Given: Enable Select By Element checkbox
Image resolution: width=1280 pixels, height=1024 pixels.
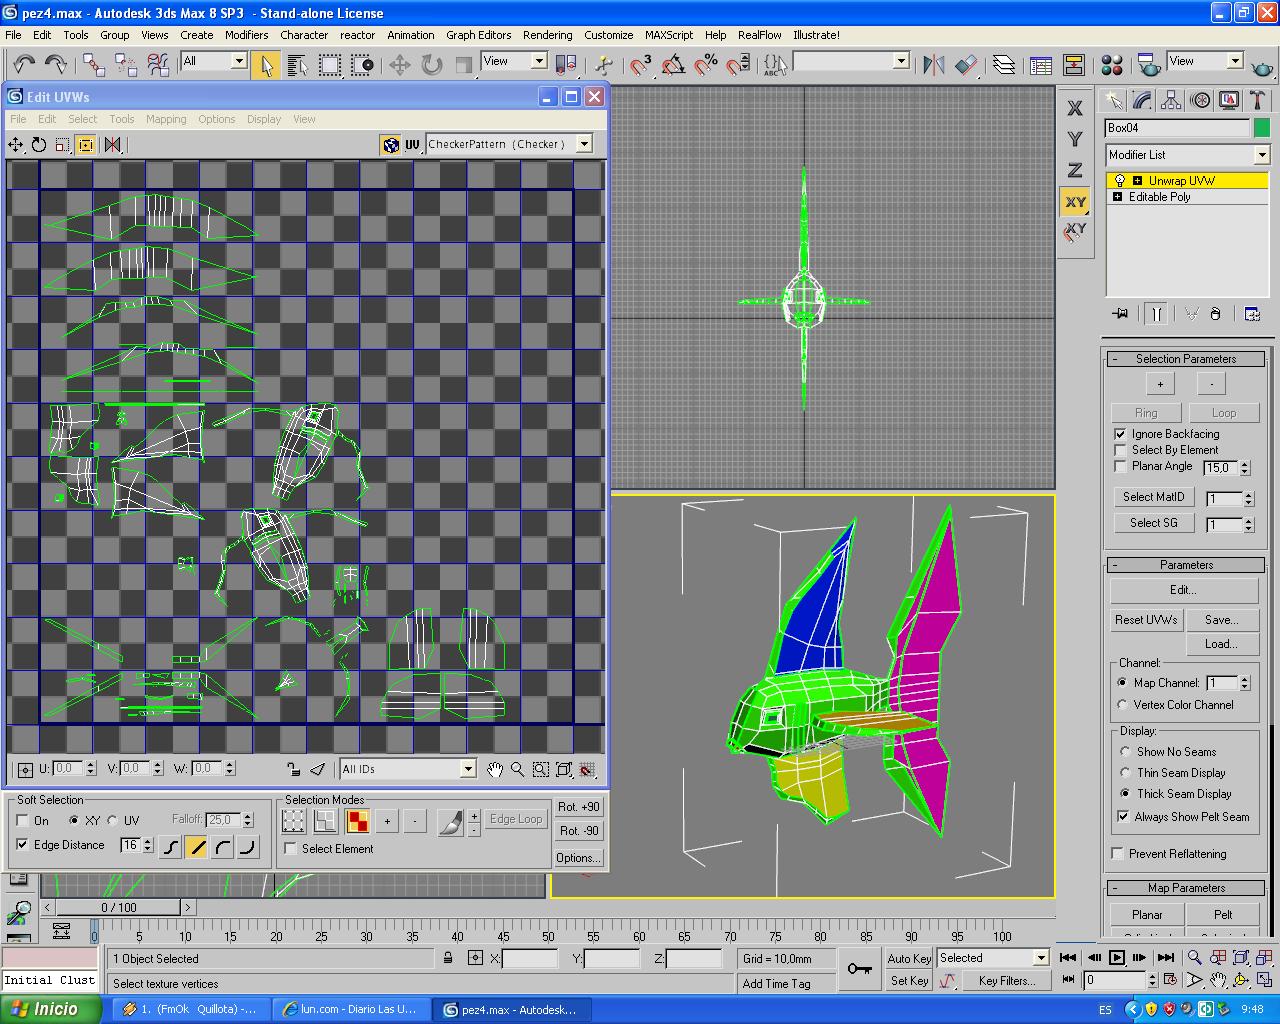Looking at the screenshot, I should (1120, 450).
